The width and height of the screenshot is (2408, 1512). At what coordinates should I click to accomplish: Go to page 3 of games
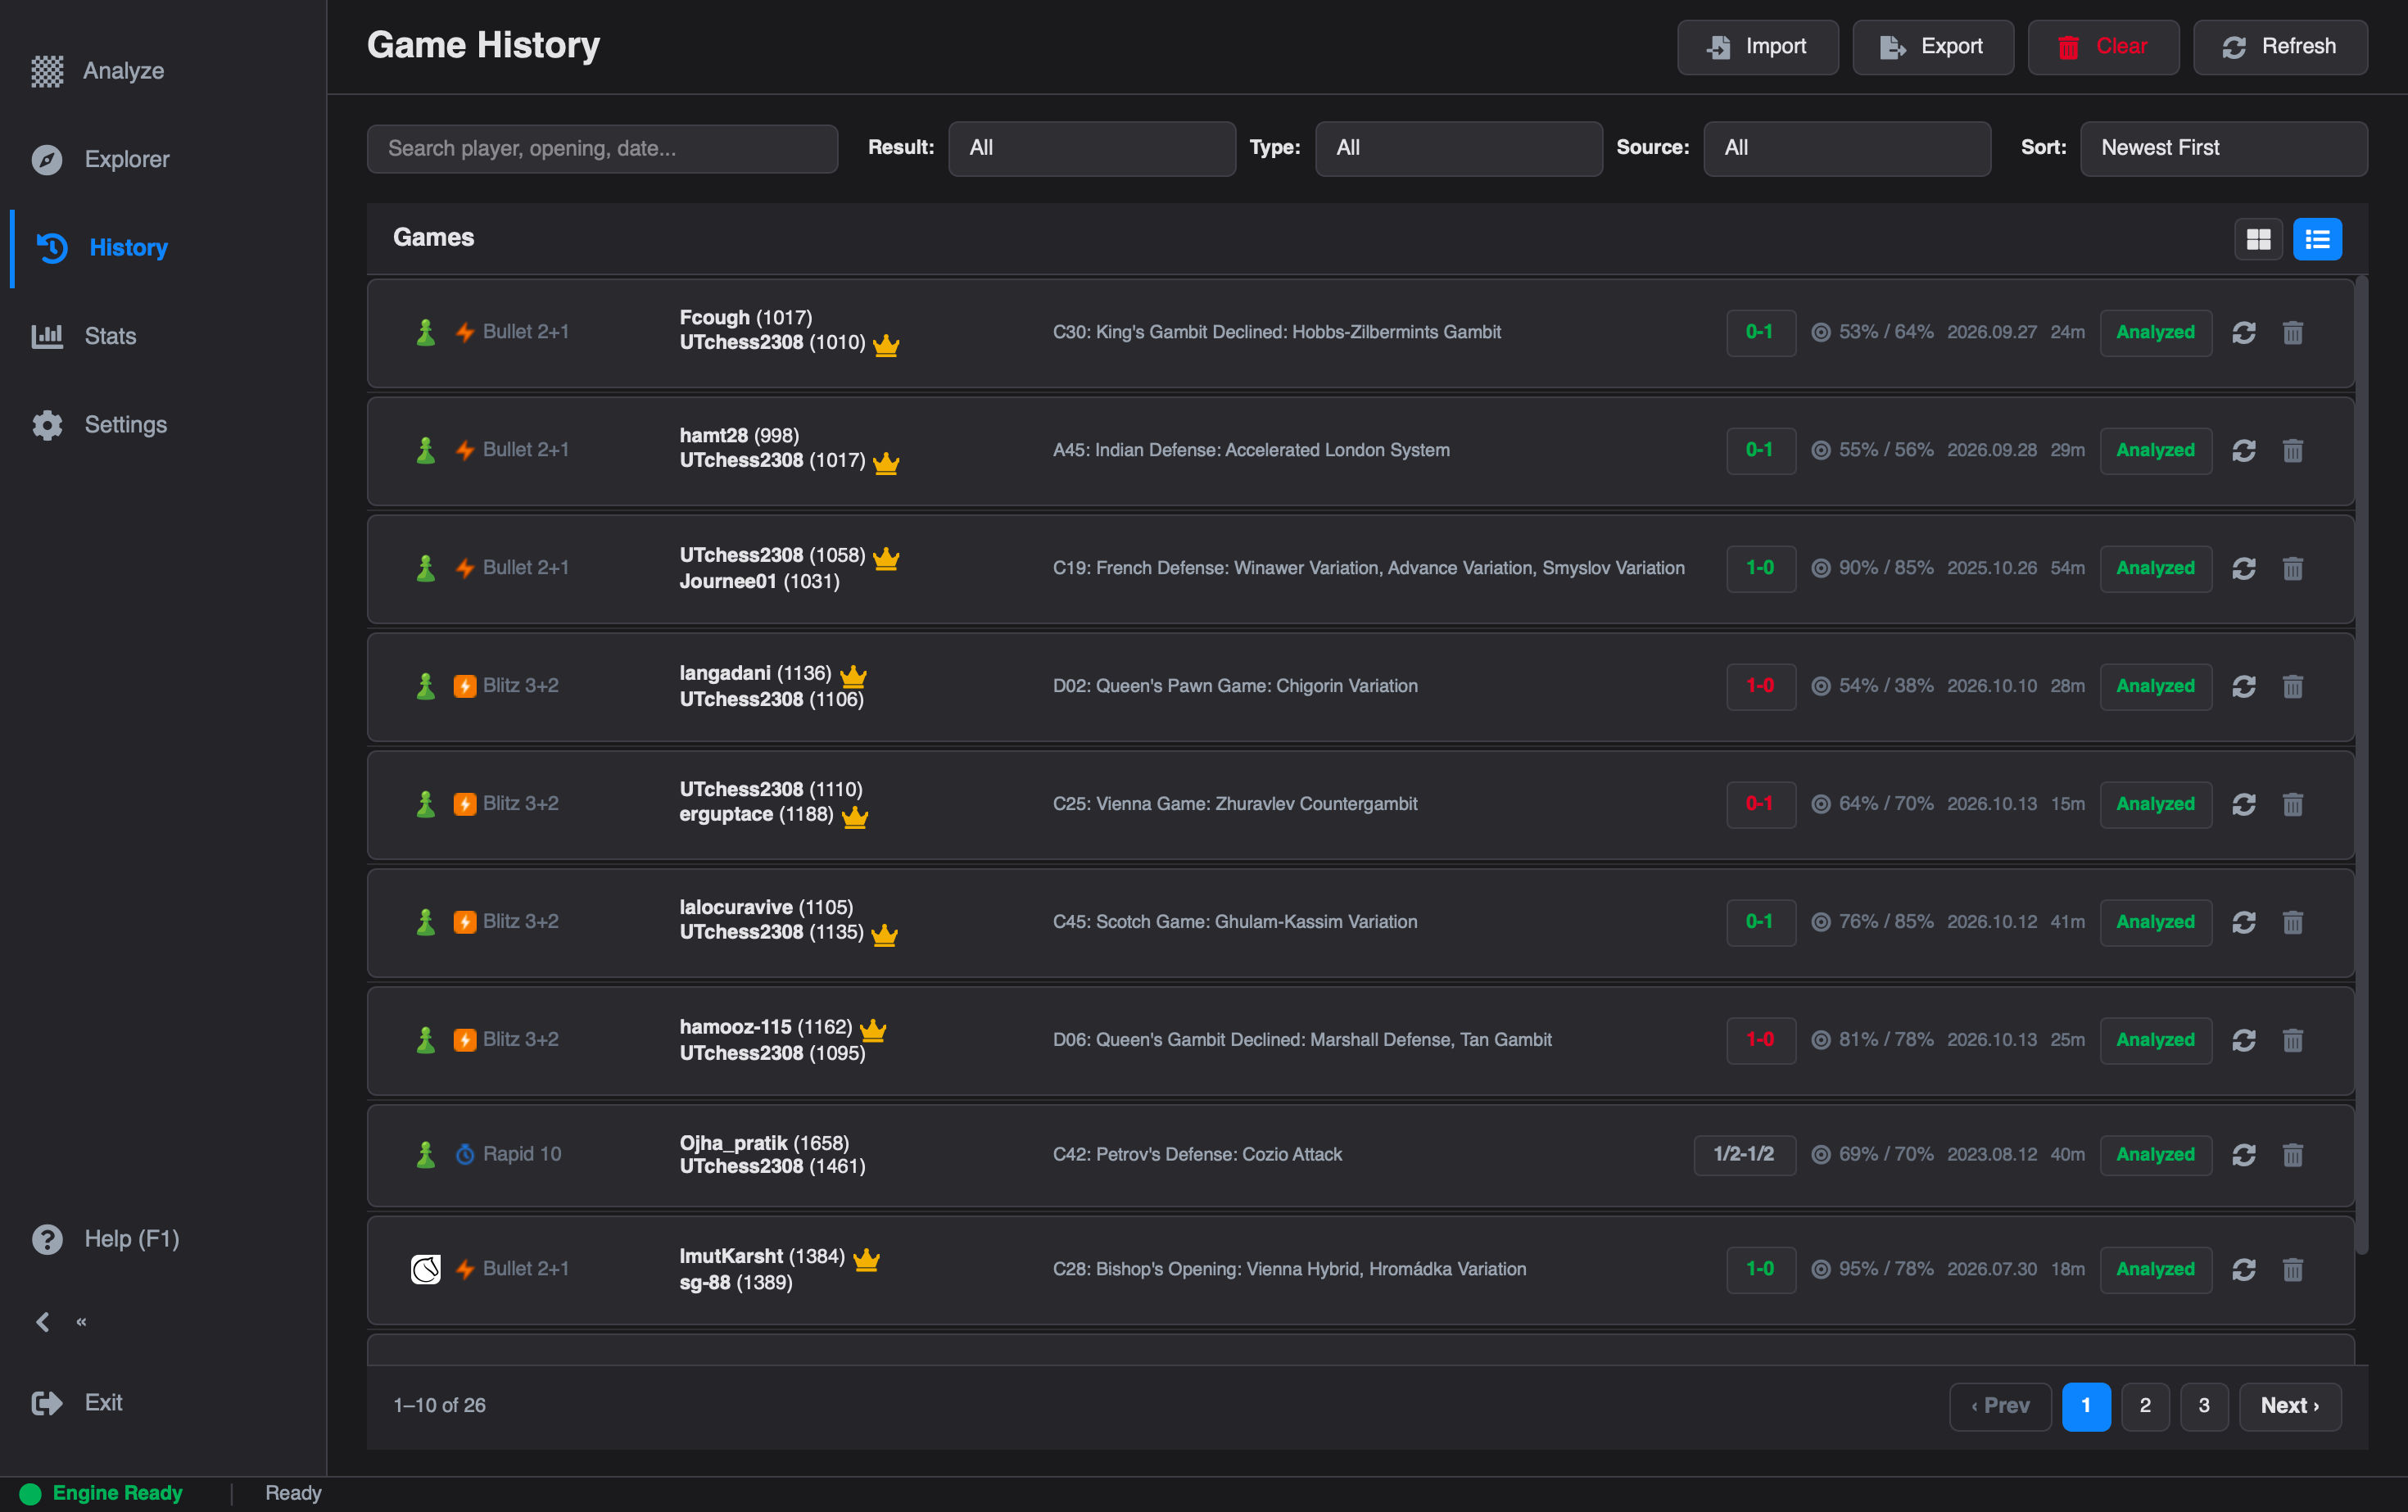2204,1406
